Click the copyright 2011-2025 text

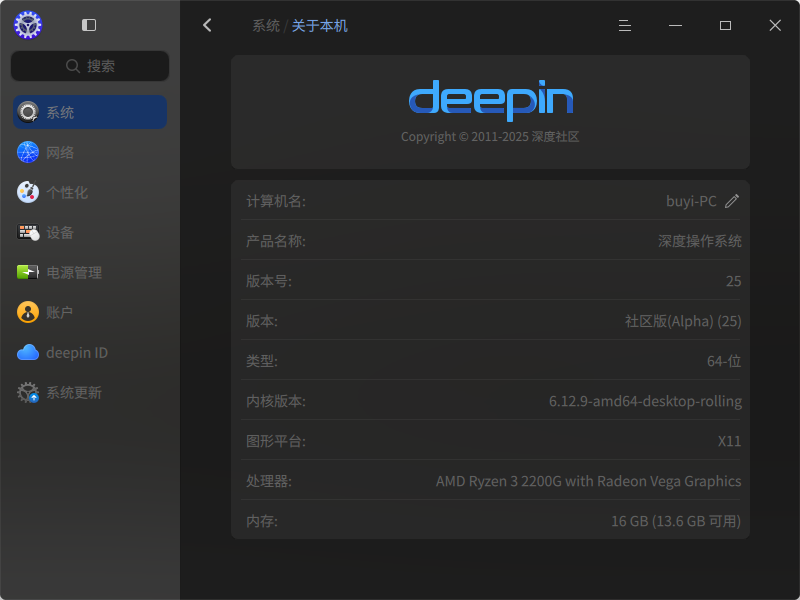click(x=490, y=137)
